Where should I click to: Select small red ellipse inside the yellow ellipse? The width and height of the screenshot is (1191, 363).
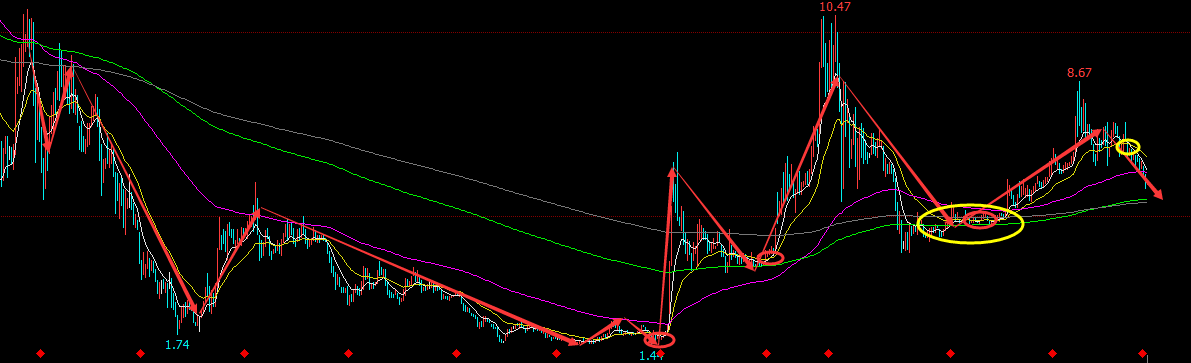pos(980,220)
